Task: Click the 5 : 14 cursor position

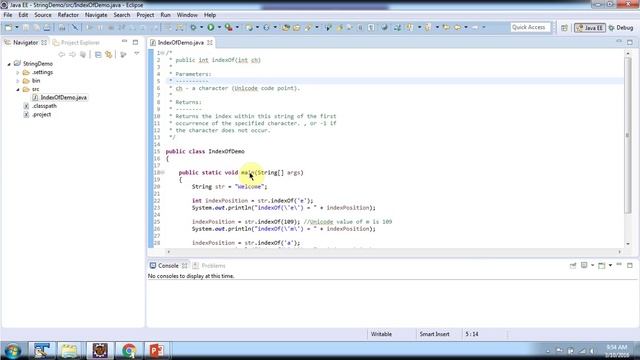Action: pos(472,334)
